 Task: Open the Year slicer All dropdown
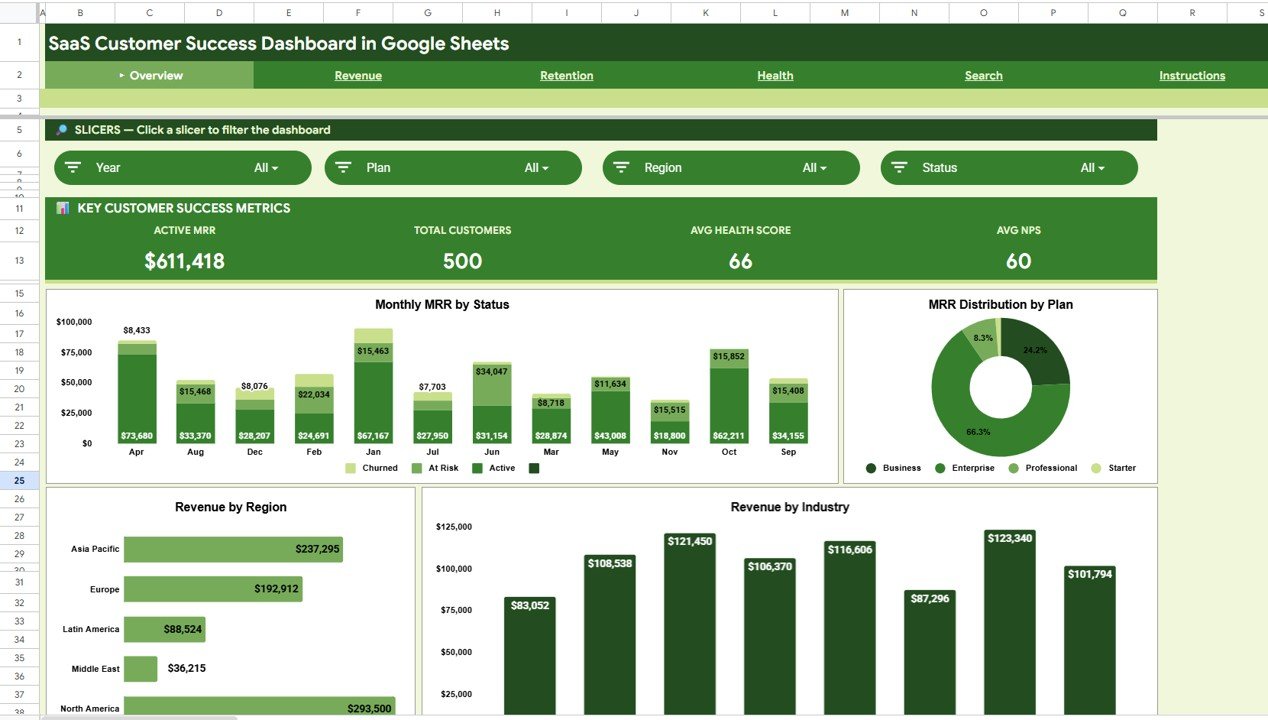point(266,167)
